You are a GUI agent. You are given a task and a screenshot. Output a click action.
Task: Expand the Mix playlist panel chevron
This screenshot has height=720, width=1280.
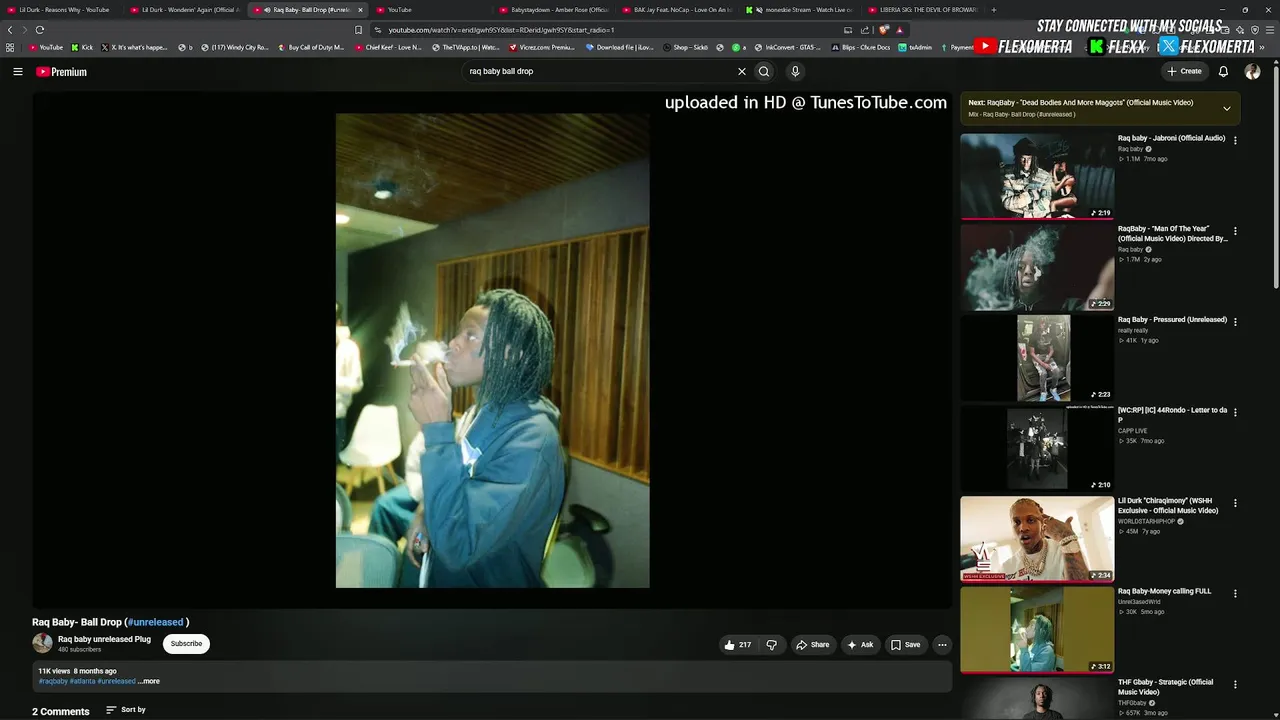(x=1227, y=108)
